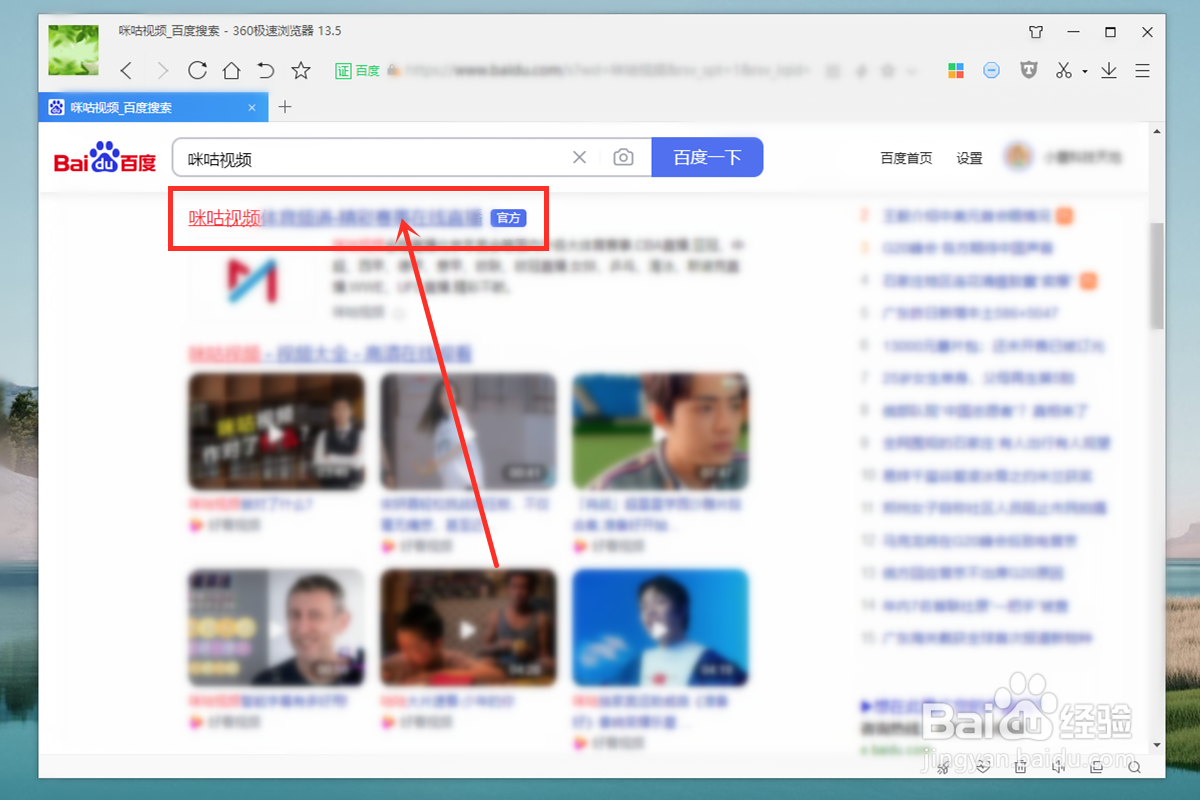1200x800 pixels.
Task: Play the first video thumbnail with suited man
Action: 276,432
